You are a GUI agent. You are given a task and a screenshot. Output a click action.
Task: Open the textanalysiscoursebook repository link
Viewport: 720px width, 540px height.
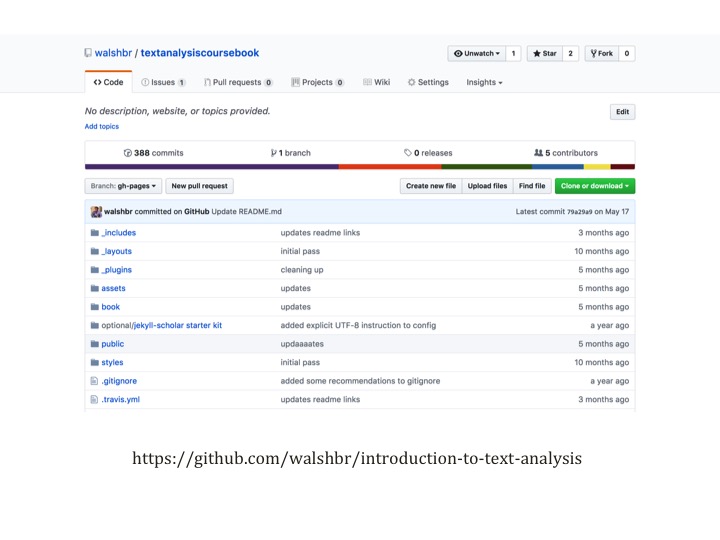click(200, 53)
